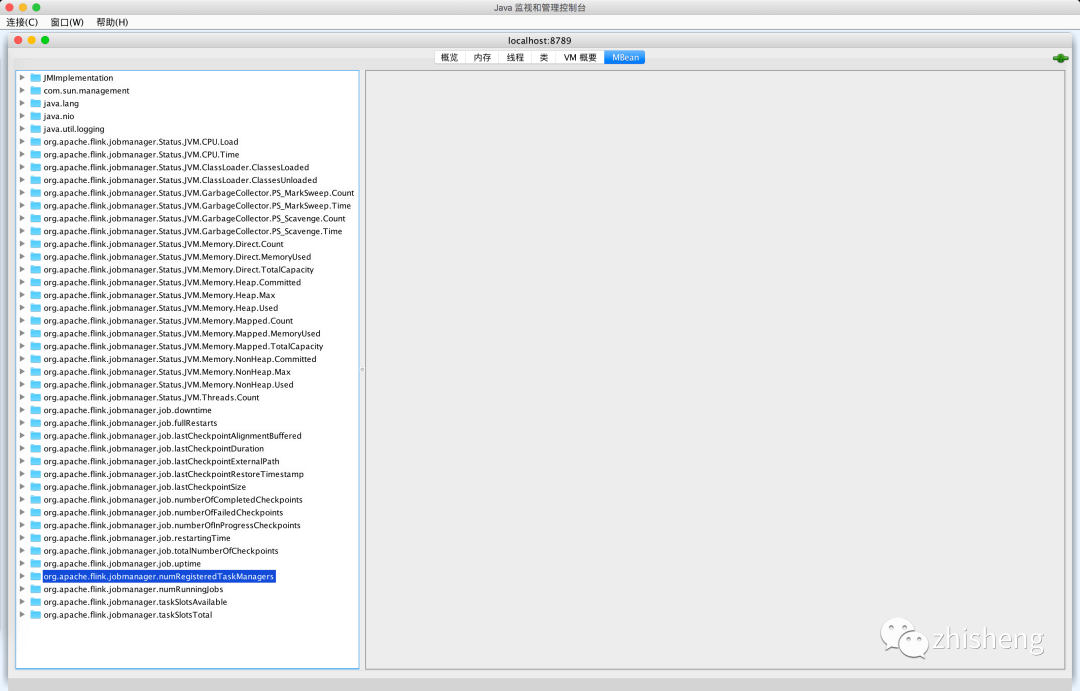The height and width of the screenshot is (691, 1080).
Task: Select the MBean tab
Action: [x=625, y=58]
